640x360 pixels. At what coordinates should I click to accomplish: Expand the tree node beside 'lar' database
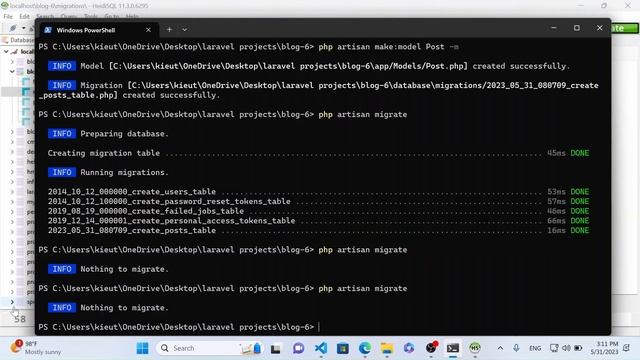click(x=12, y=191)
